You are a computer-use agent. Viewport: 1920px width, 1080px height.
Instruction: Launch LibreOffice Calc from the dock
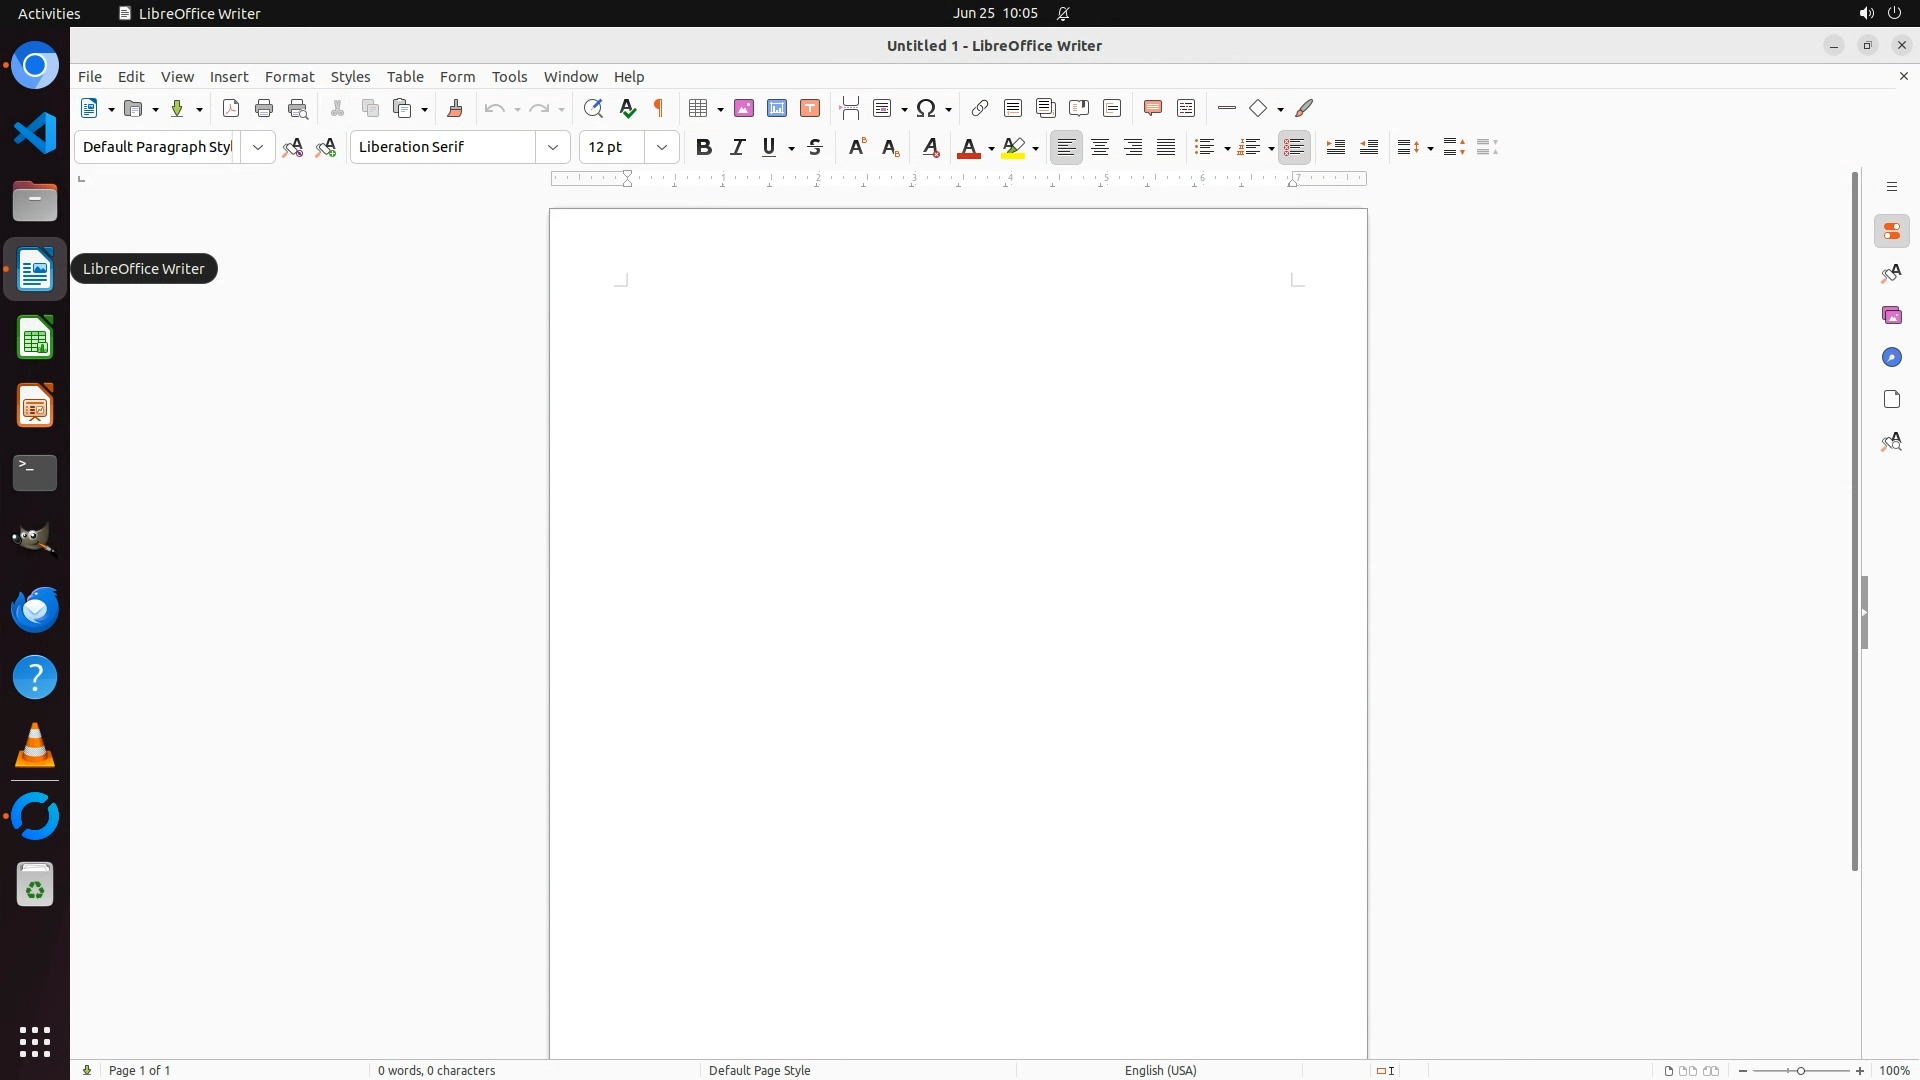[x=35, y=339]
